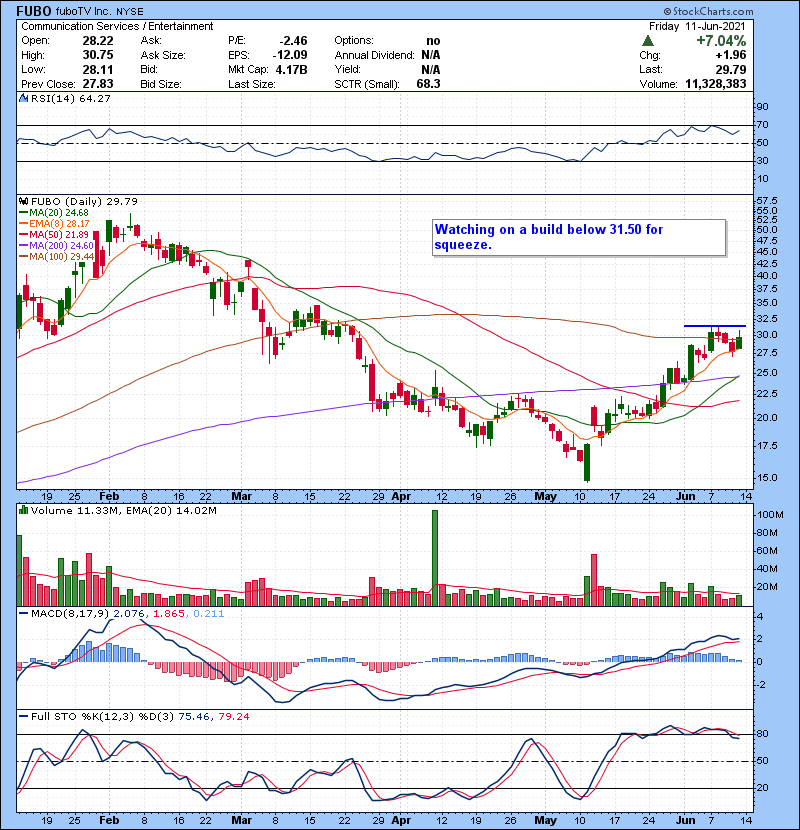
Task: Click the MACD(8,17,9) label
Action: [70, 614]
